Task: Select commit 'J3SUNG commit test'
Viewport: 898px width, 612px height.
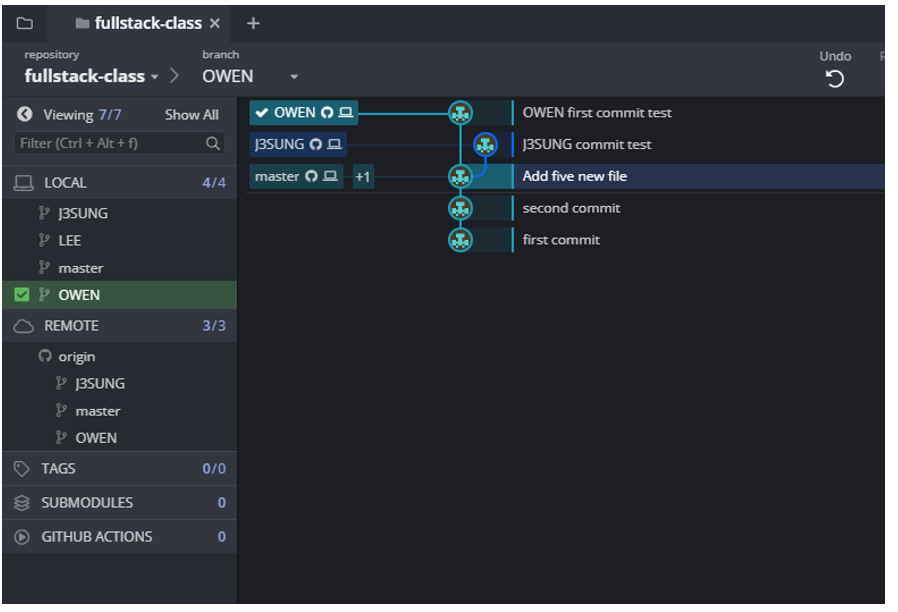Action: pos(586,144)
